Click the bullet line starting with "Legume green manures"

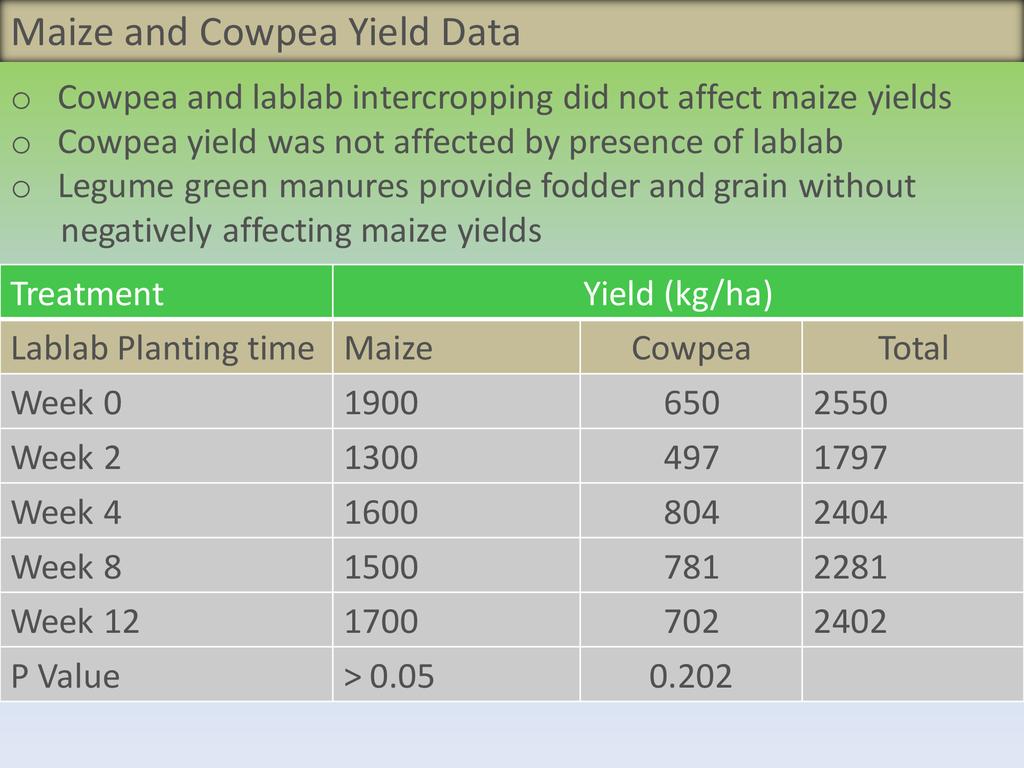[x=486, y=186]
